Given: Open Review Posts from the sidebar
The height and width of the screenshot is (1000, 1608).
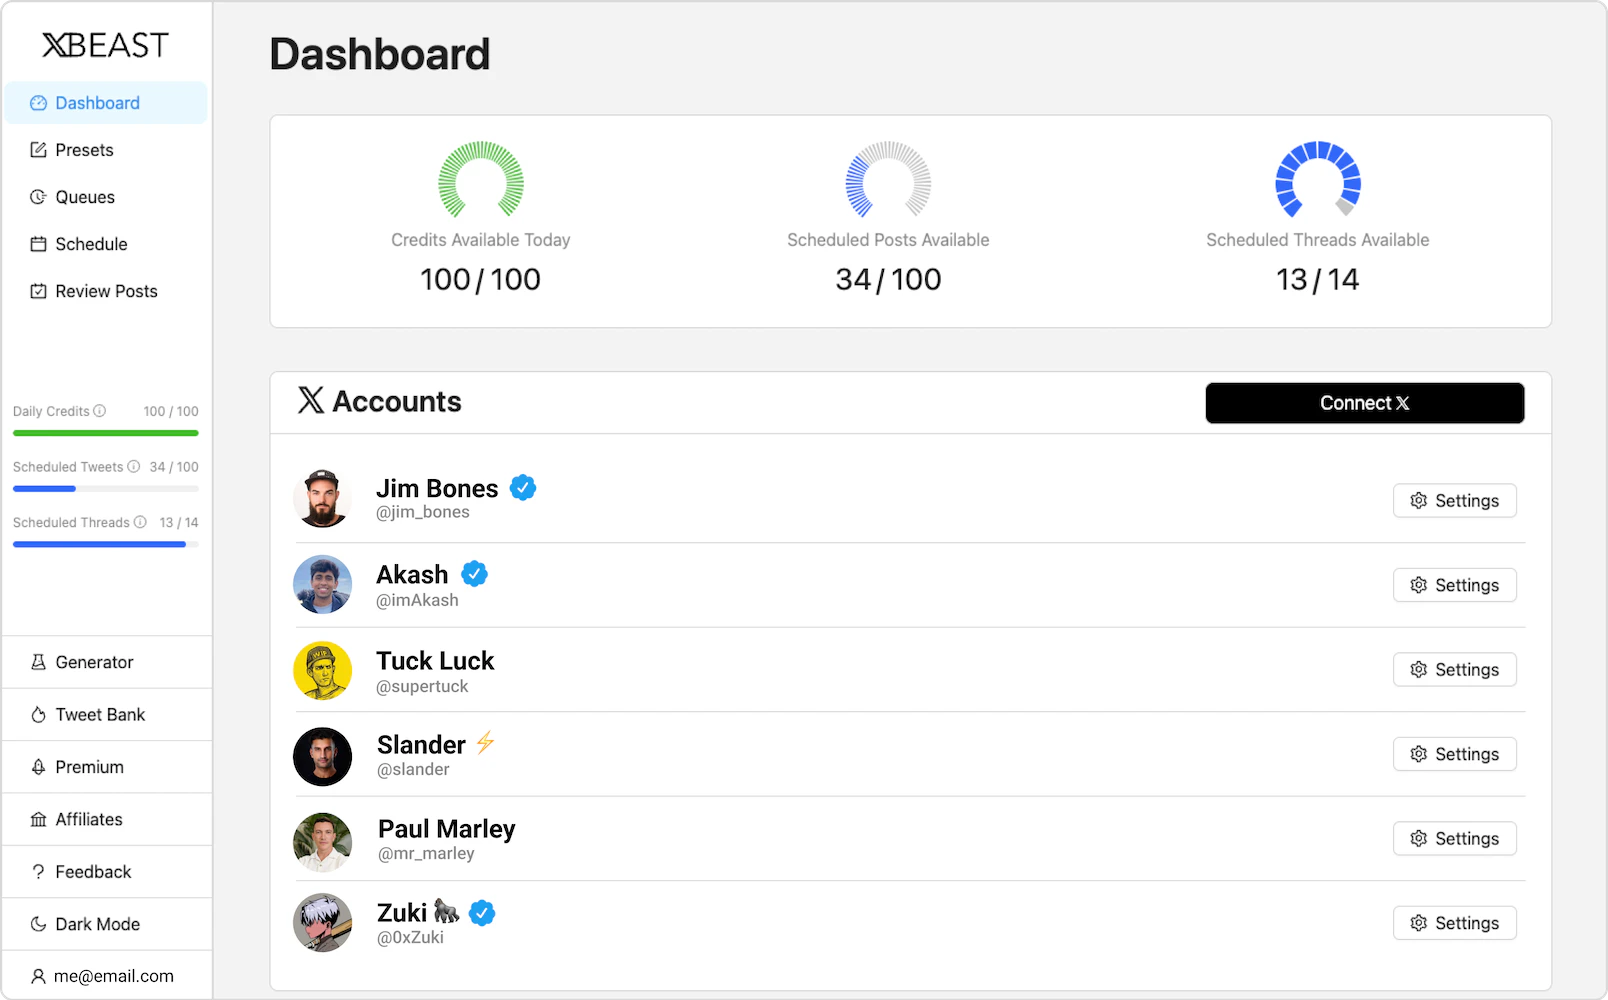Looking at the screenshot, I should [x=106, y=291].
